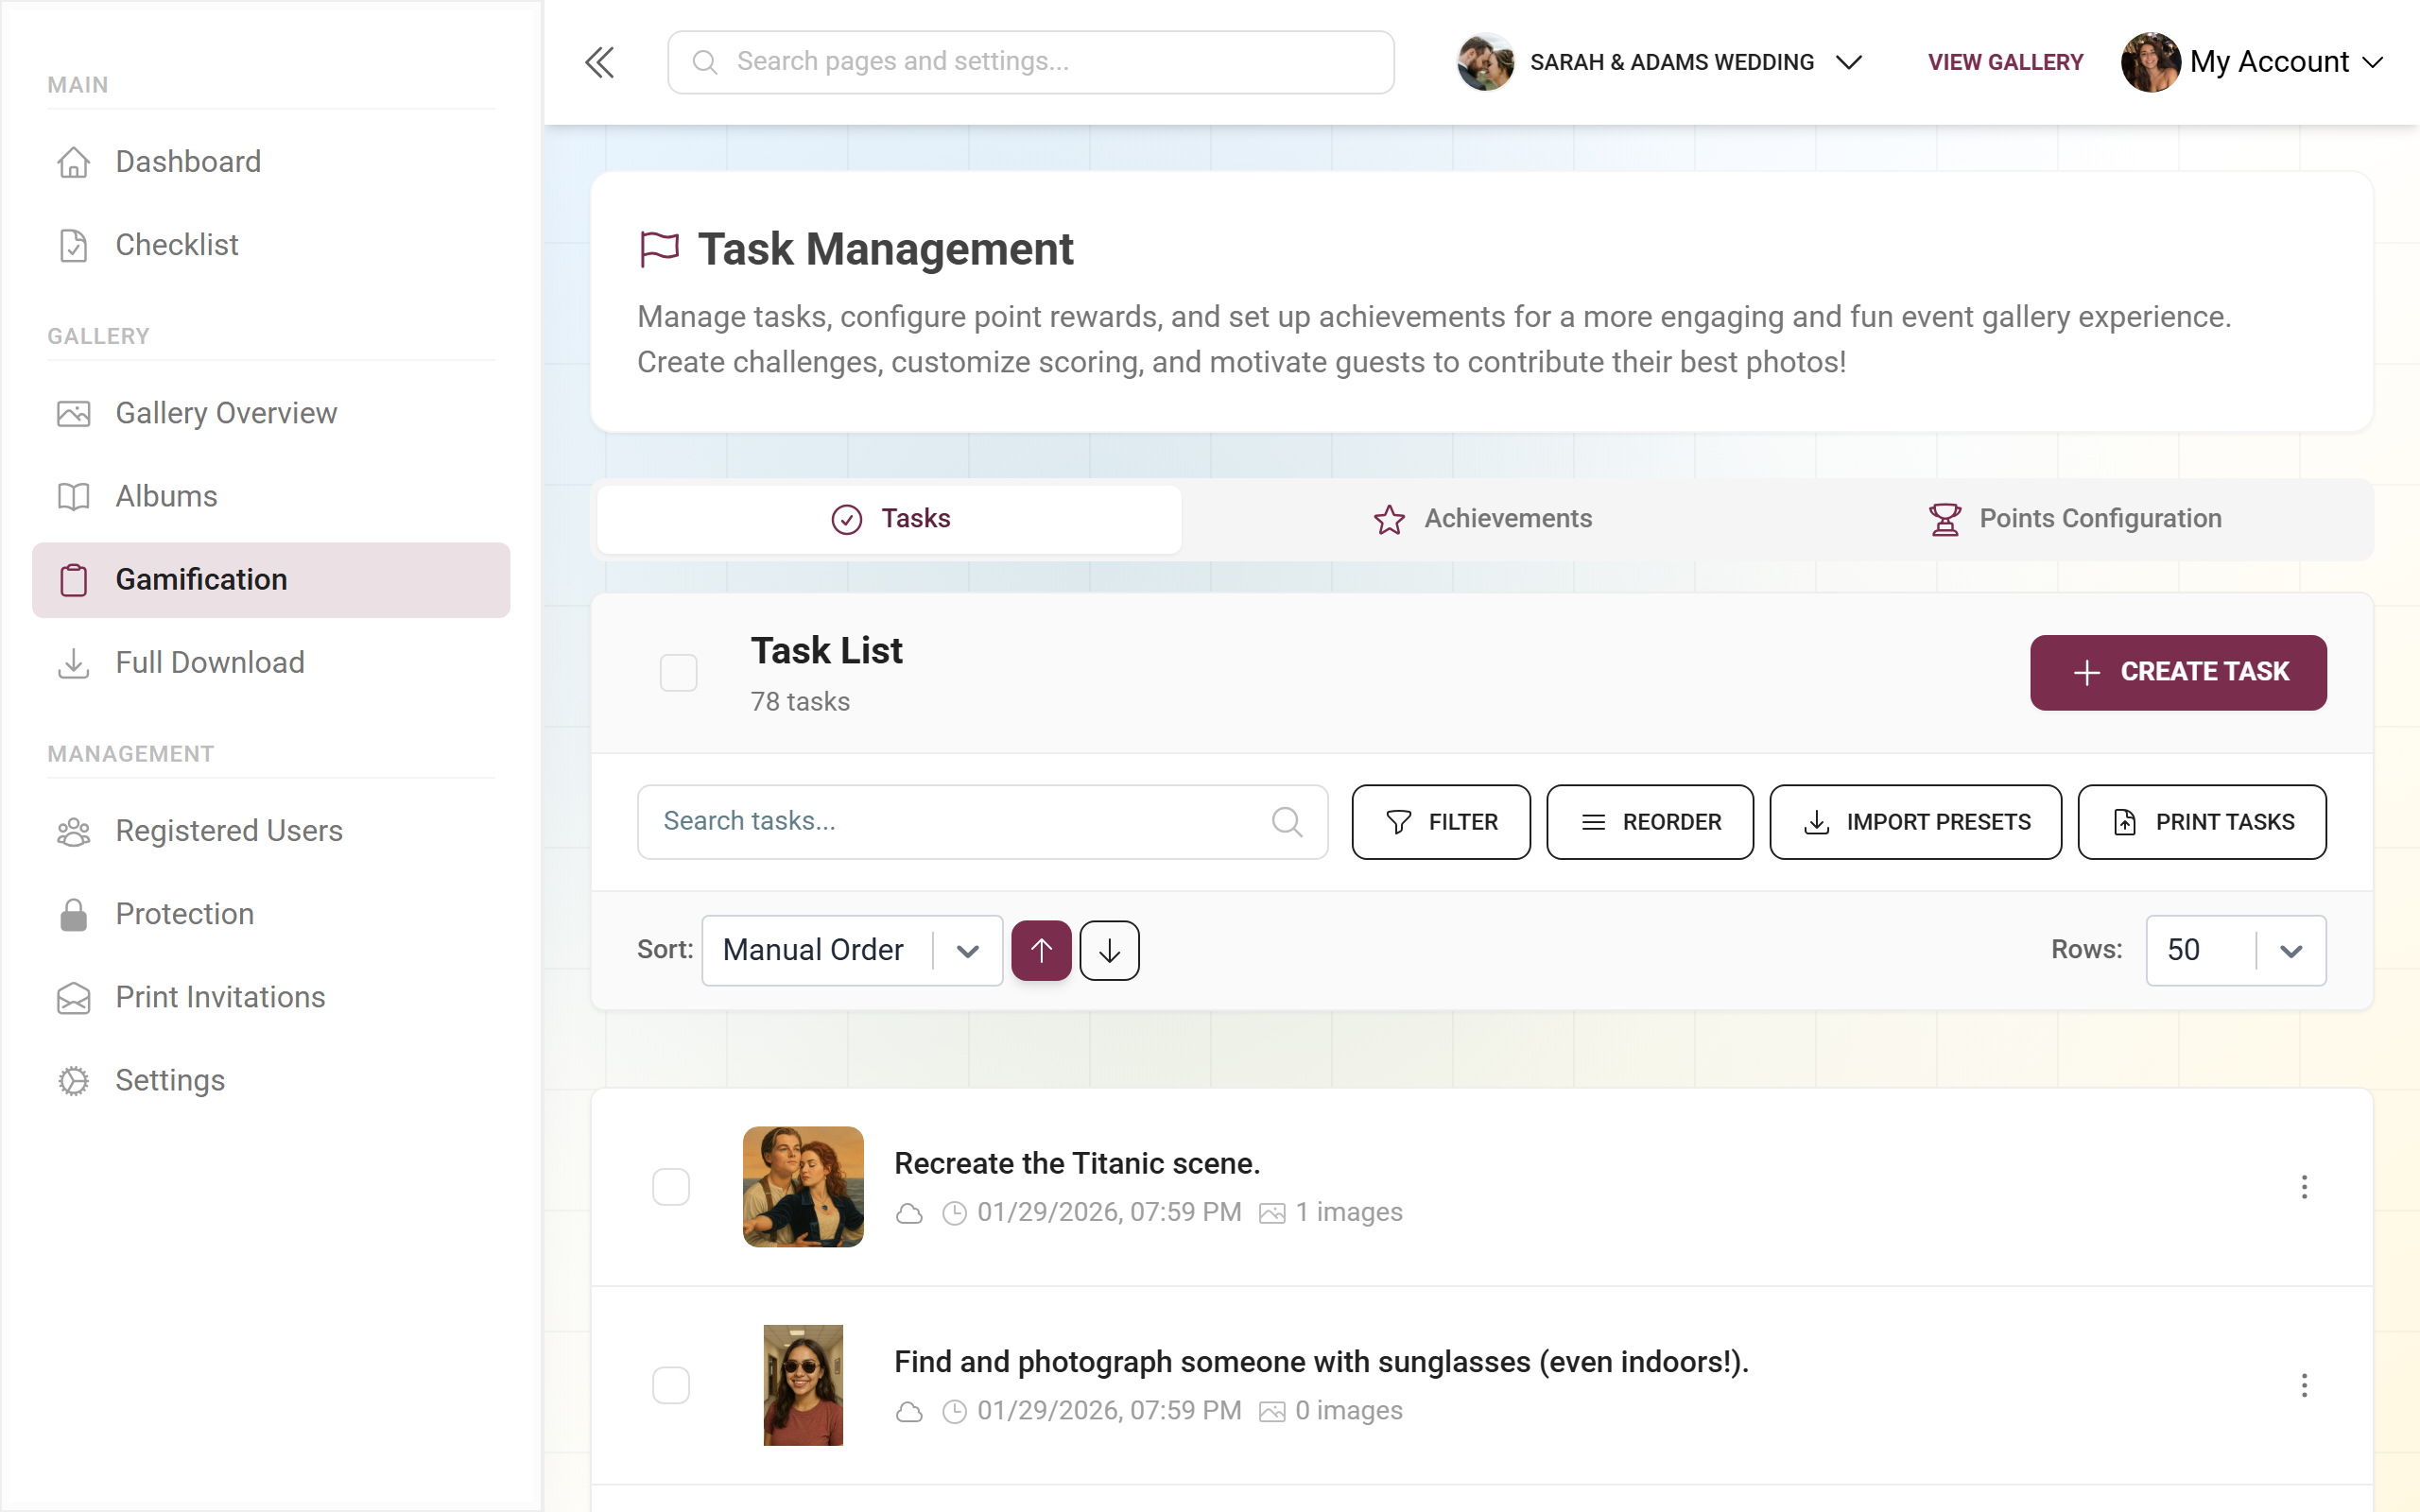Open the Points Configuration tab

click(x=2075, y=519)
